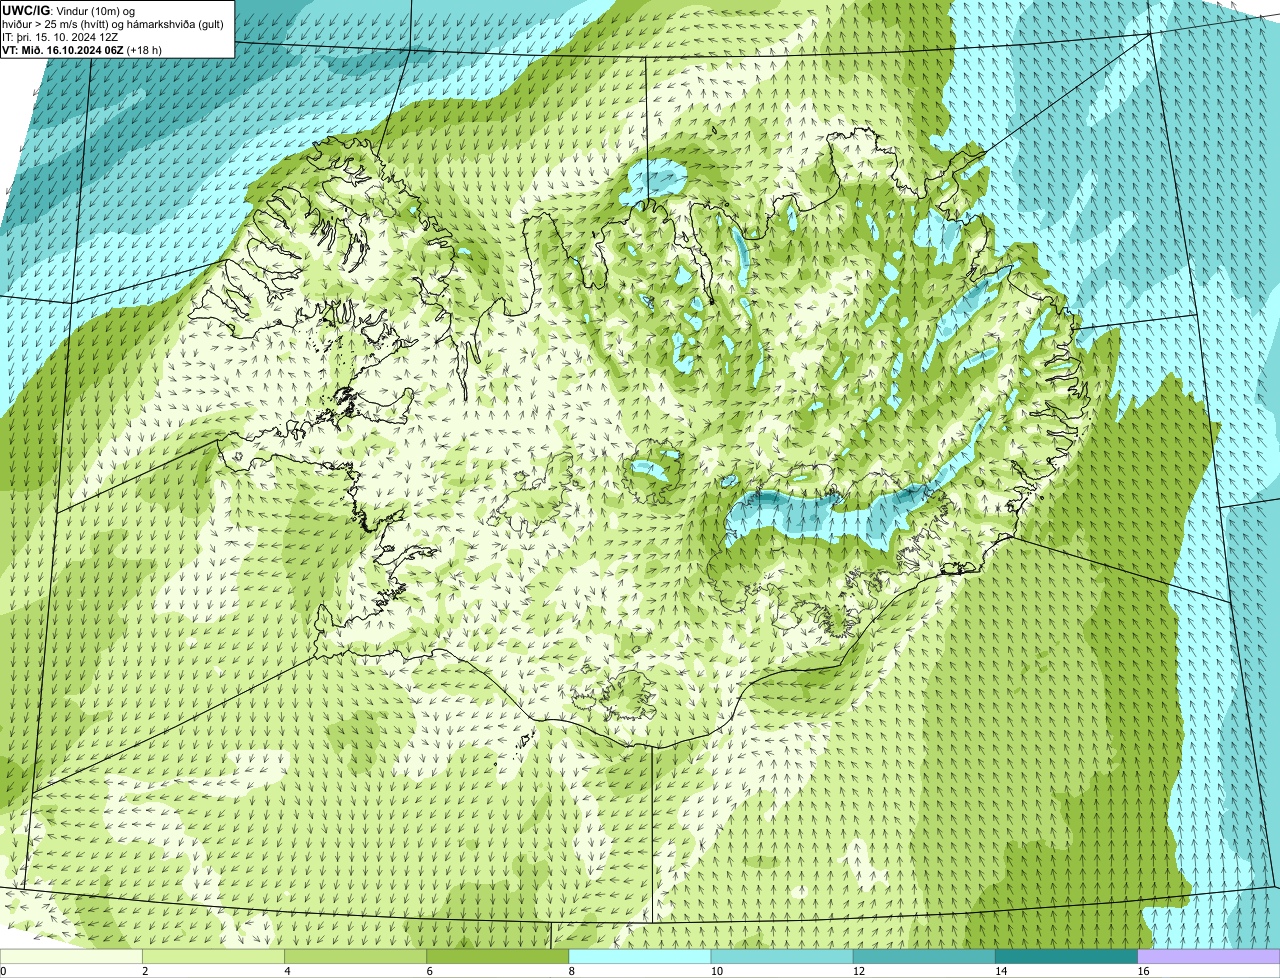The width and height of the screenshot is (1280, 978).
Task: Click the 'VT: Mið. 16.10.2024 06Z (+18 h)' line
Action: point(82,49)
